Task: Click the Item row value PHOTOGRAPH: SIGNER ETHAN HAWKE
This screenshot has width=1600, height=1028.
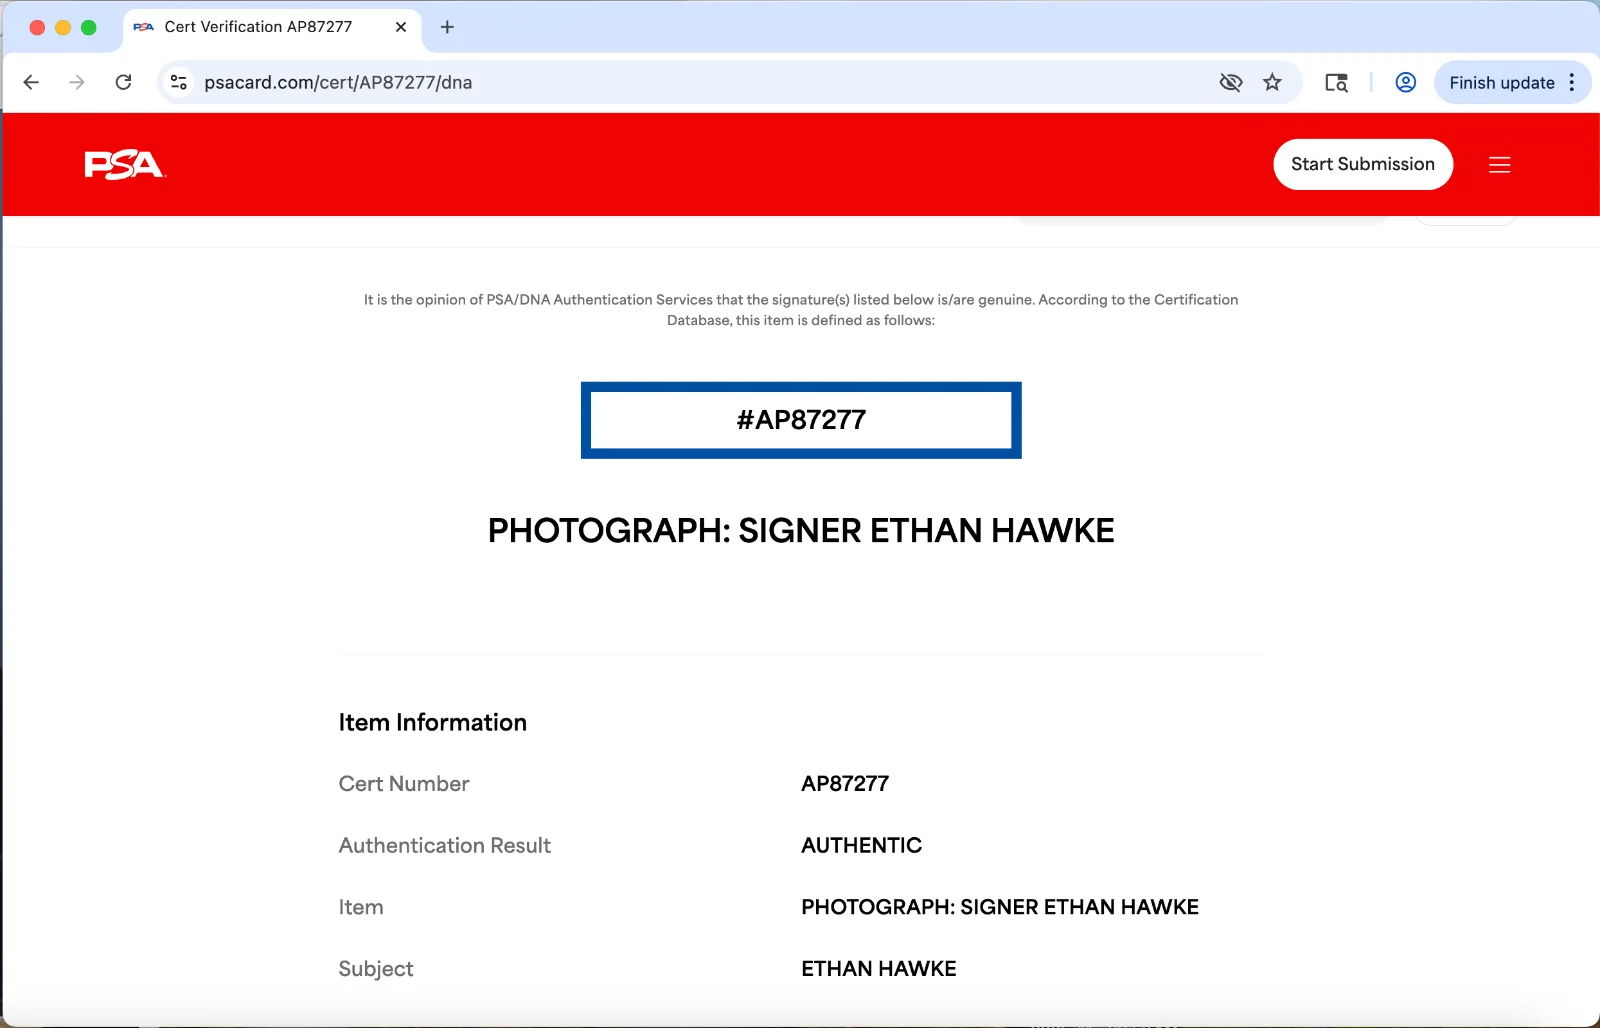Action: point(1000,907)
